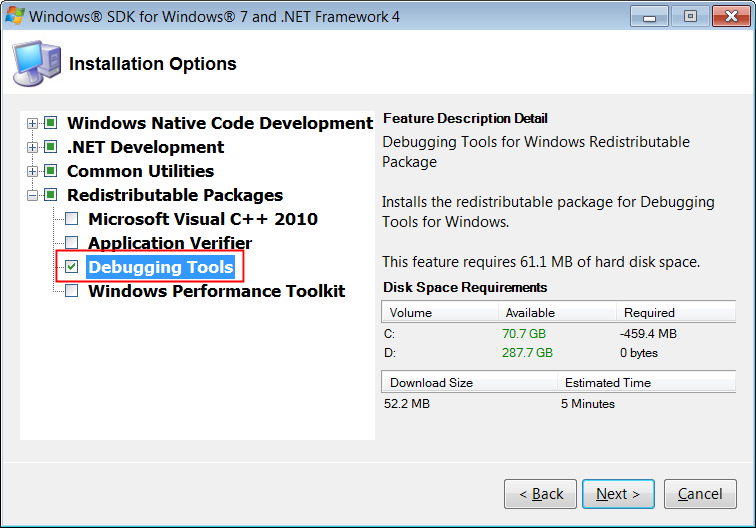Image resolution: width=756 pixels, height=528 pixels.
Task: Check the Windows Performance Toolkit box
Action: 71,291
